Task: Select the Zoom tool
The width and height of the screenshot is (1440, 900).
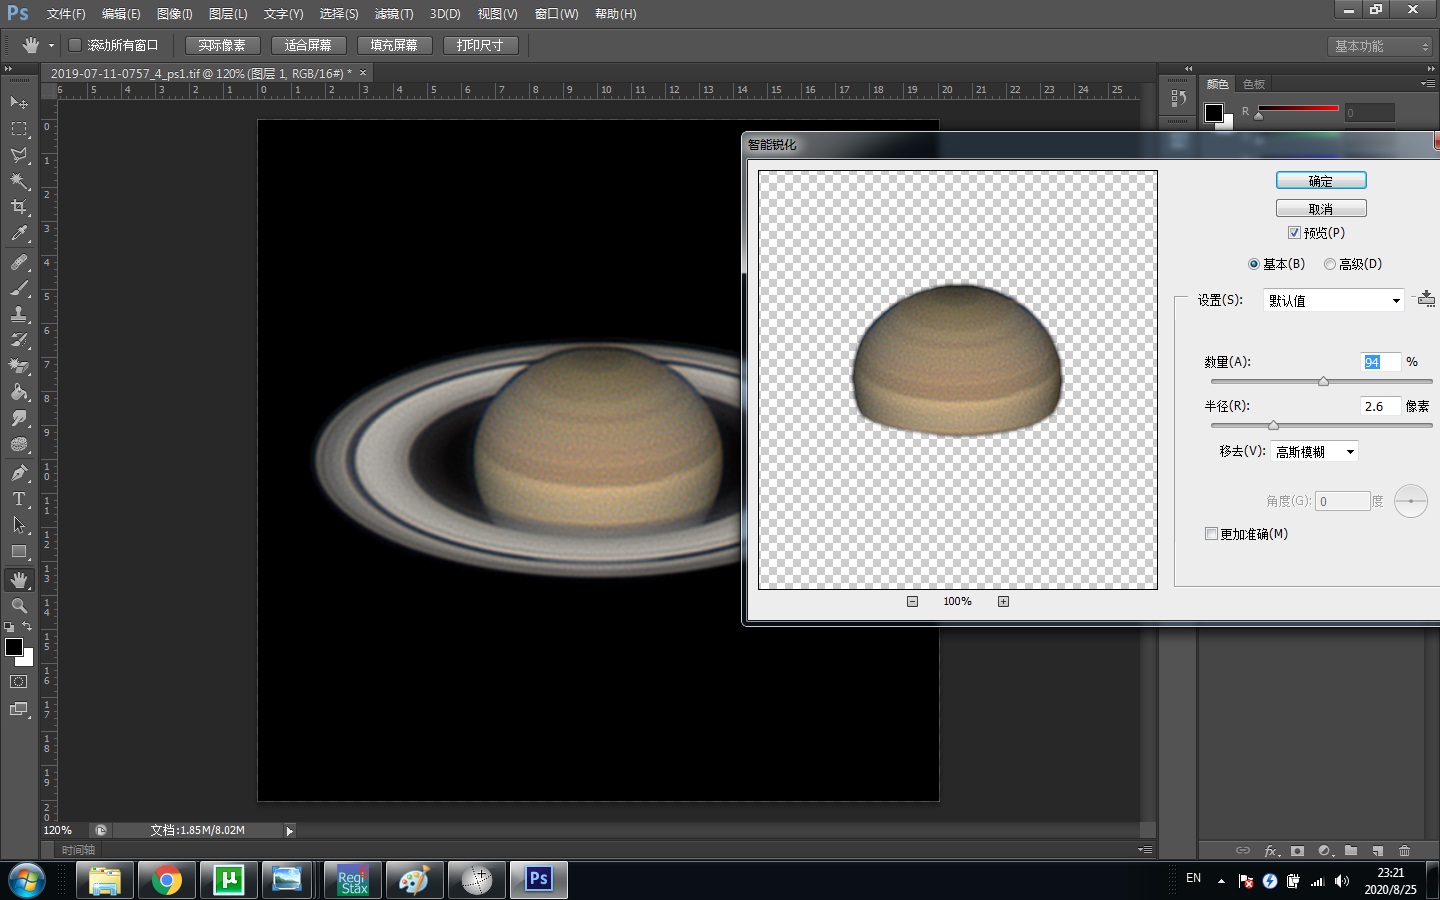Action: [19, 606]
